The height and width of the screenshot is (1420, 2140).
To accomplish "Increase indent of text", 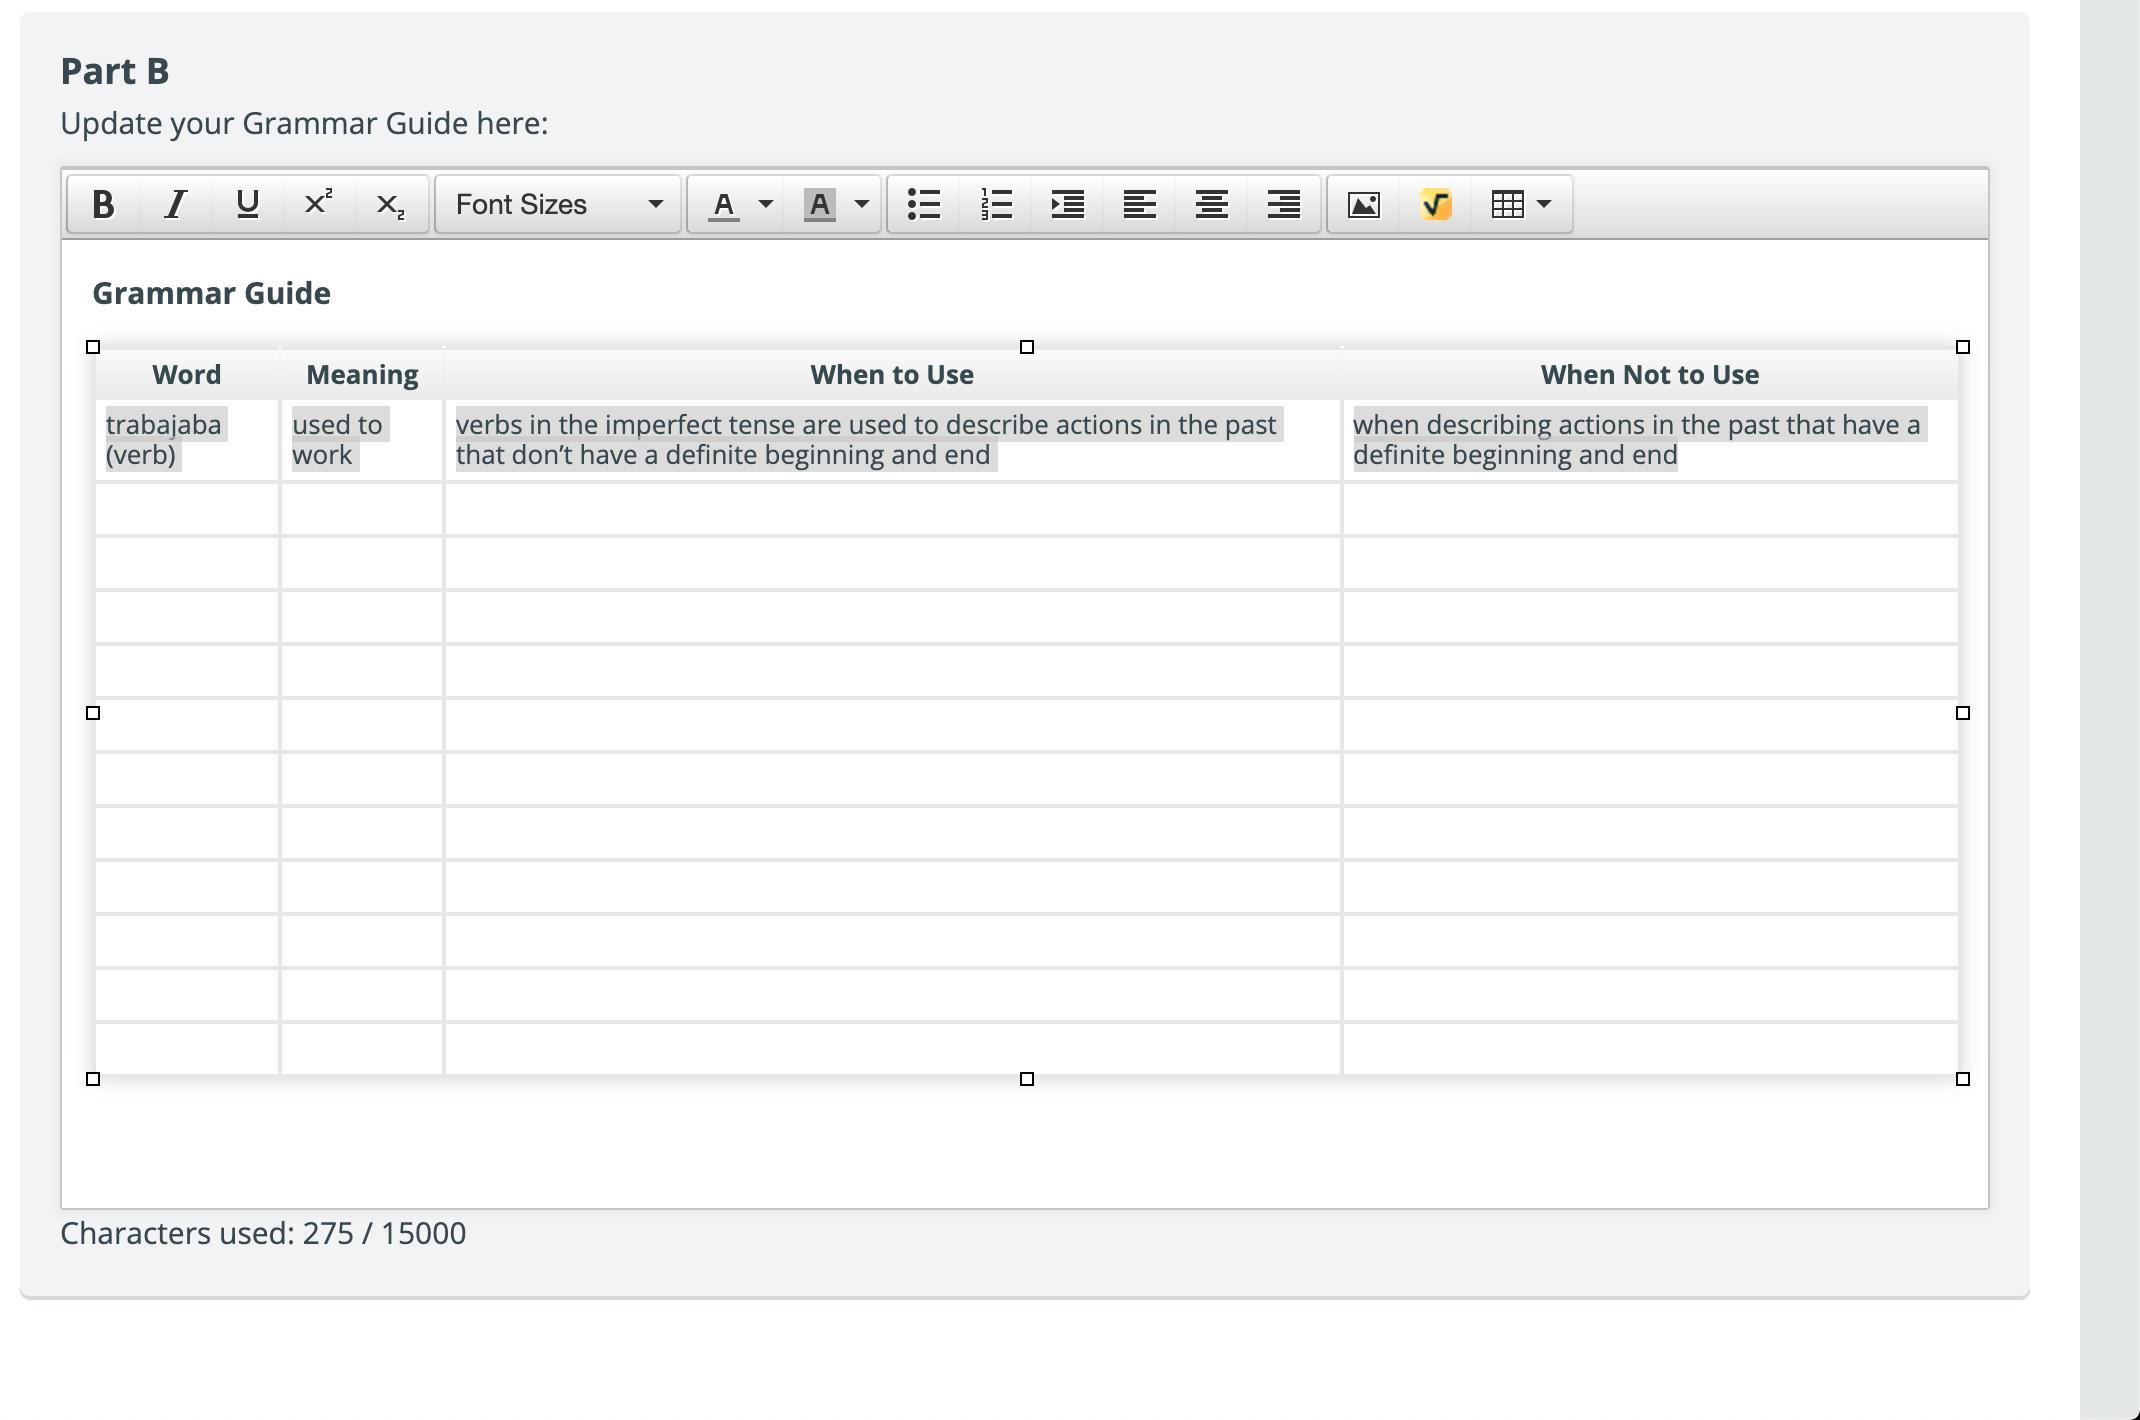I will tap(1068, 205).
